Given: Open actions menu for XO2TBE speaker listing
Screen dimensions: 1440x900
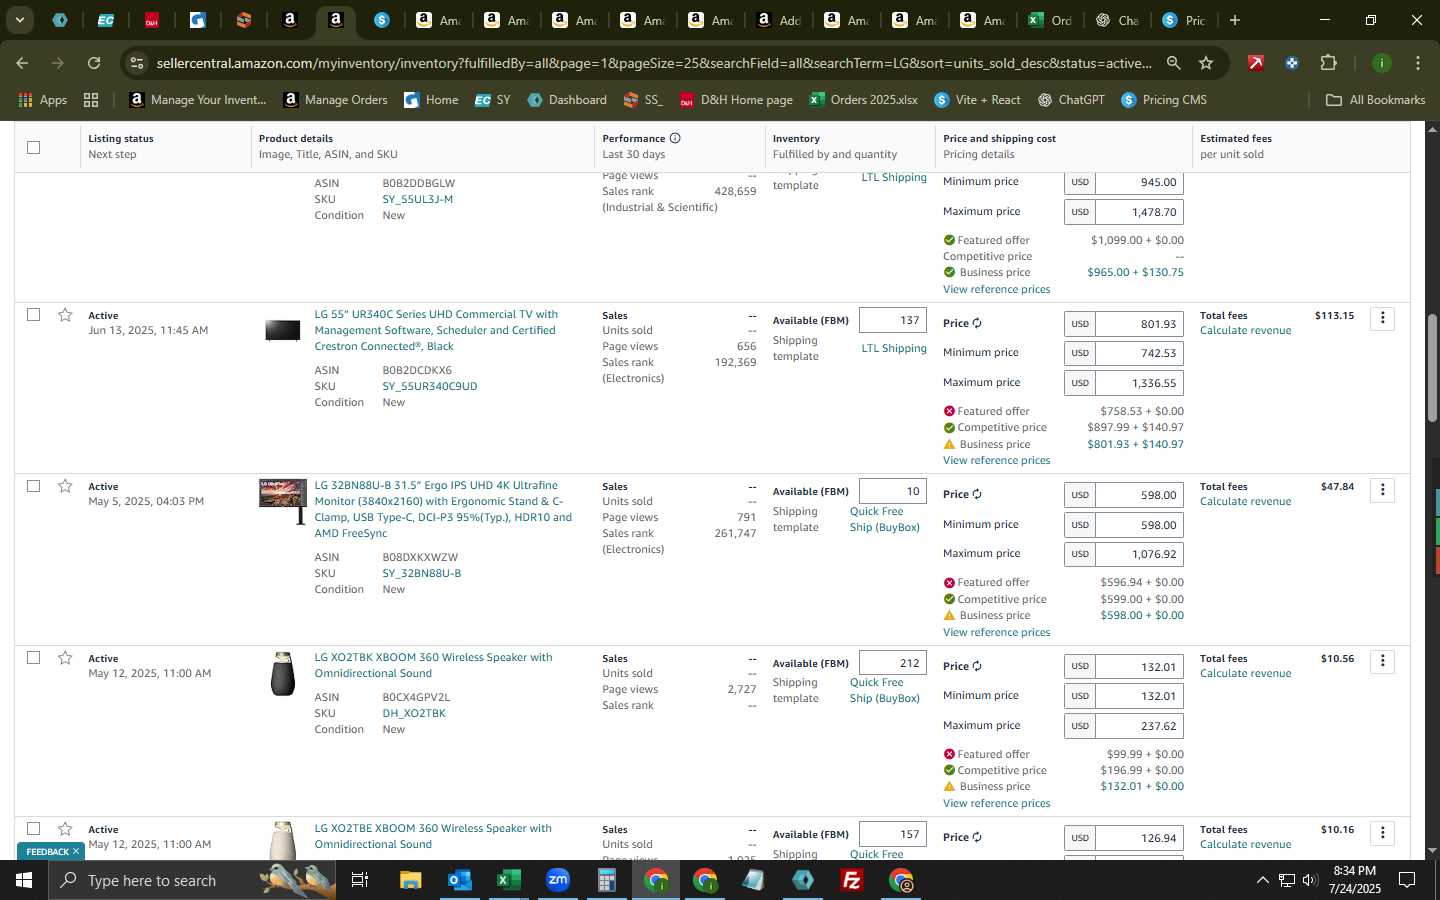Looking at the screenshot, I should click(x=1382, y=832).
